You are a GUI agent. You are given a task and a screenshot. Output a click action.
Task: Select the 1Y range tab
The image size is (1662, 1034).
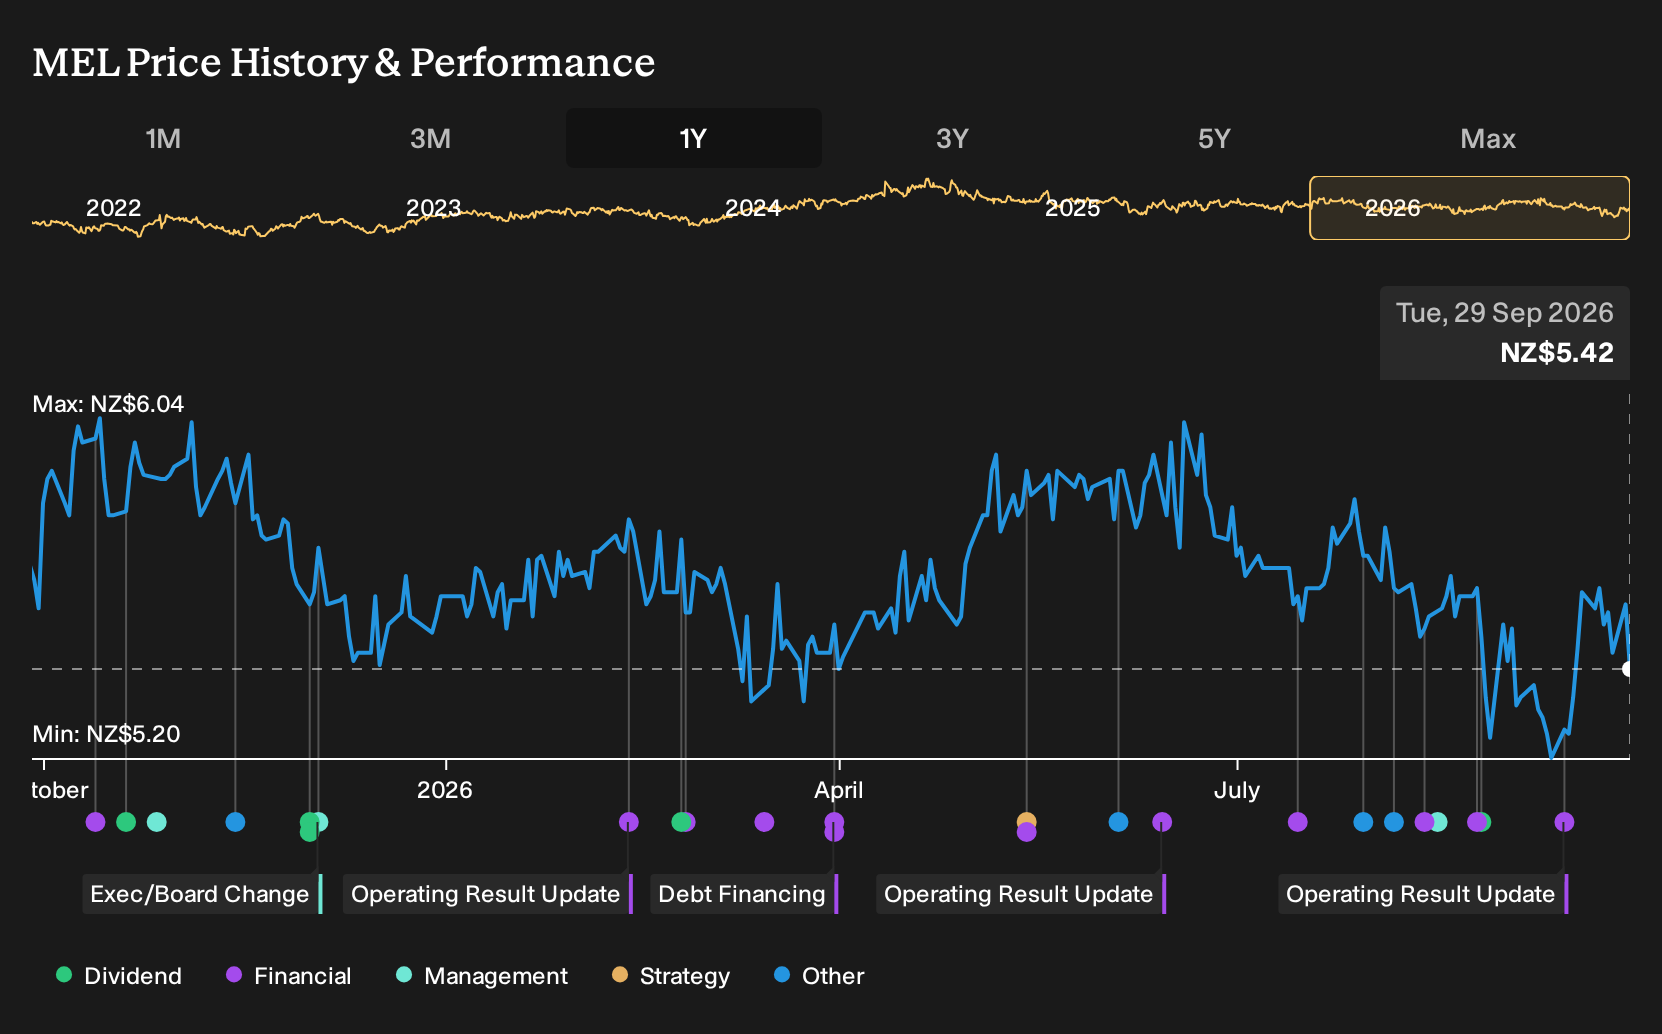click(693, 138)
